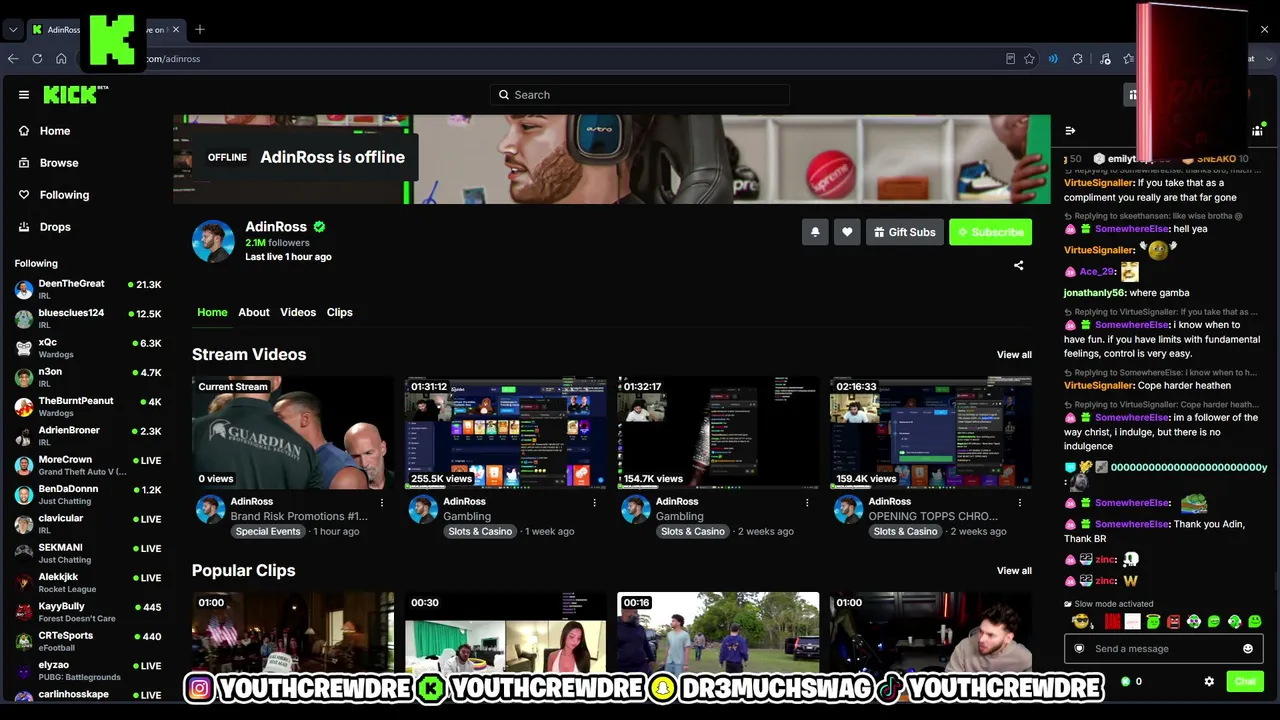Select the sunglasses emoji quick emote
Screen dimensions: 1280x720
point(1080,622)
